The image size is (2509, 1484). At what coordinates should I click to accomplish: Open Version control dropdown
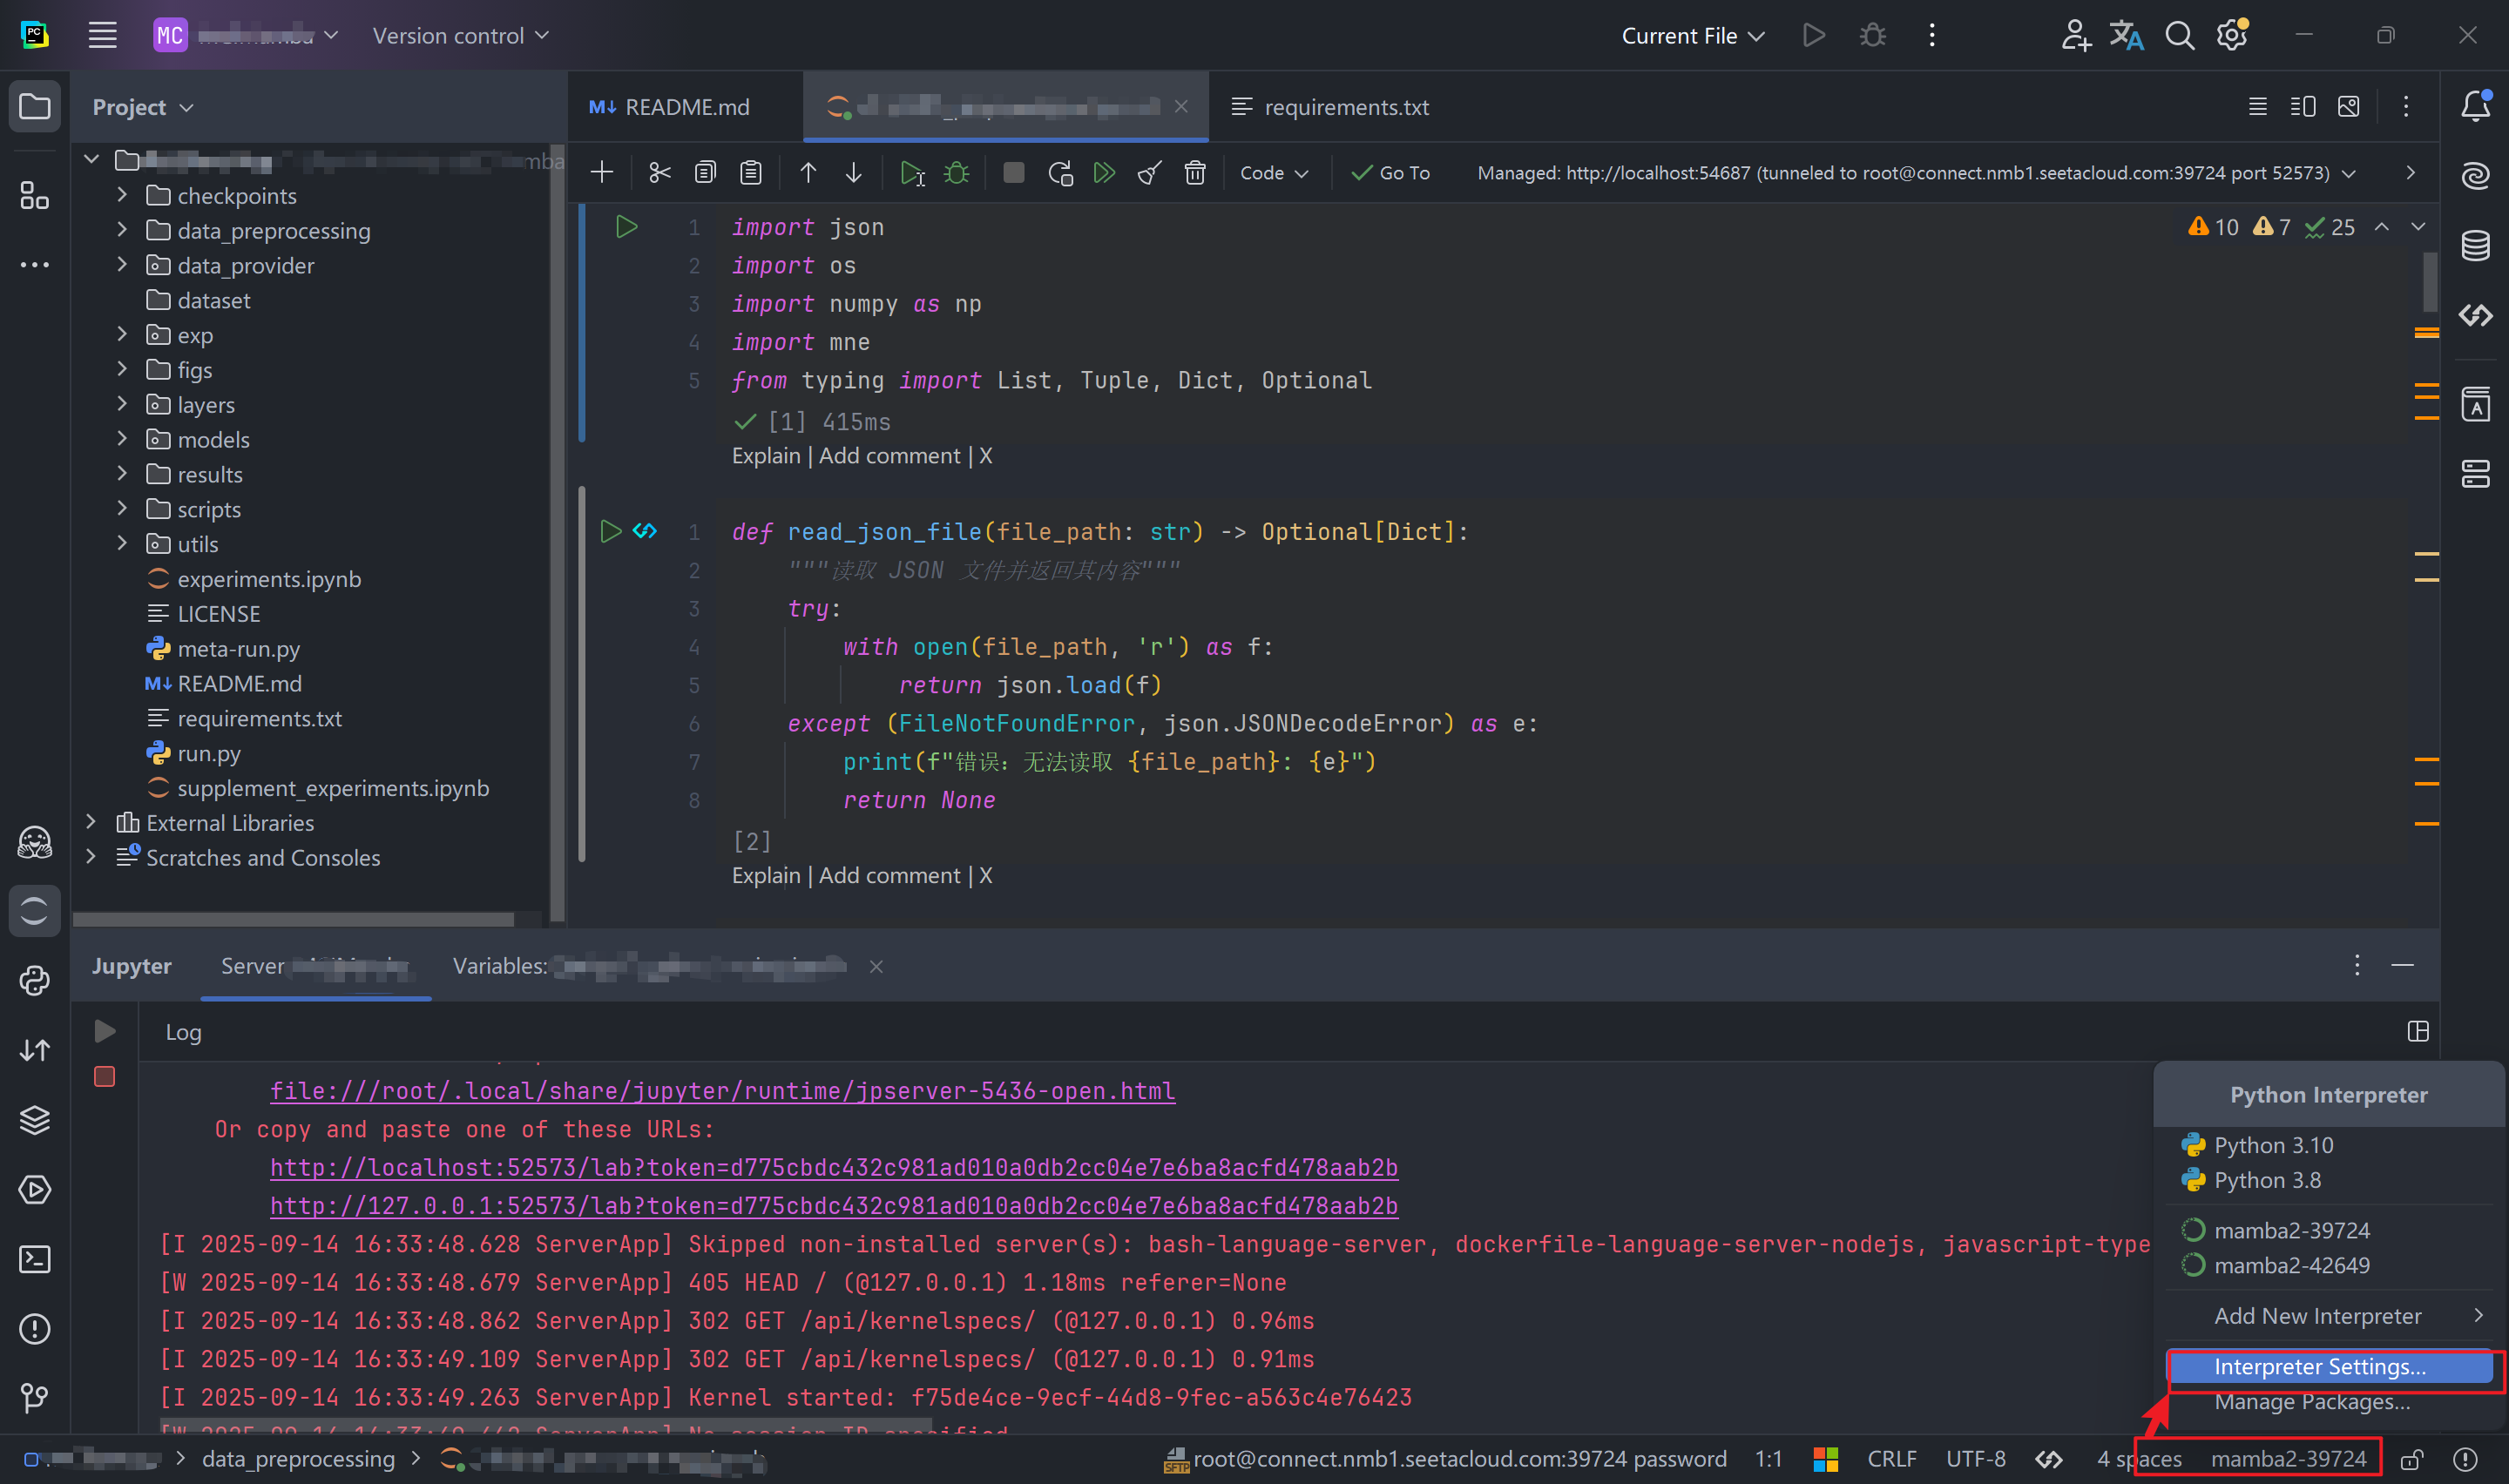pos(461,35)
